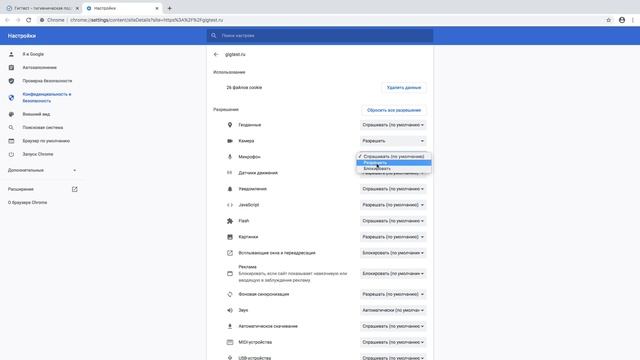This screenshot has width=640, height=360.
Task: Click the browser back arrow
Action: click(7, 20)
